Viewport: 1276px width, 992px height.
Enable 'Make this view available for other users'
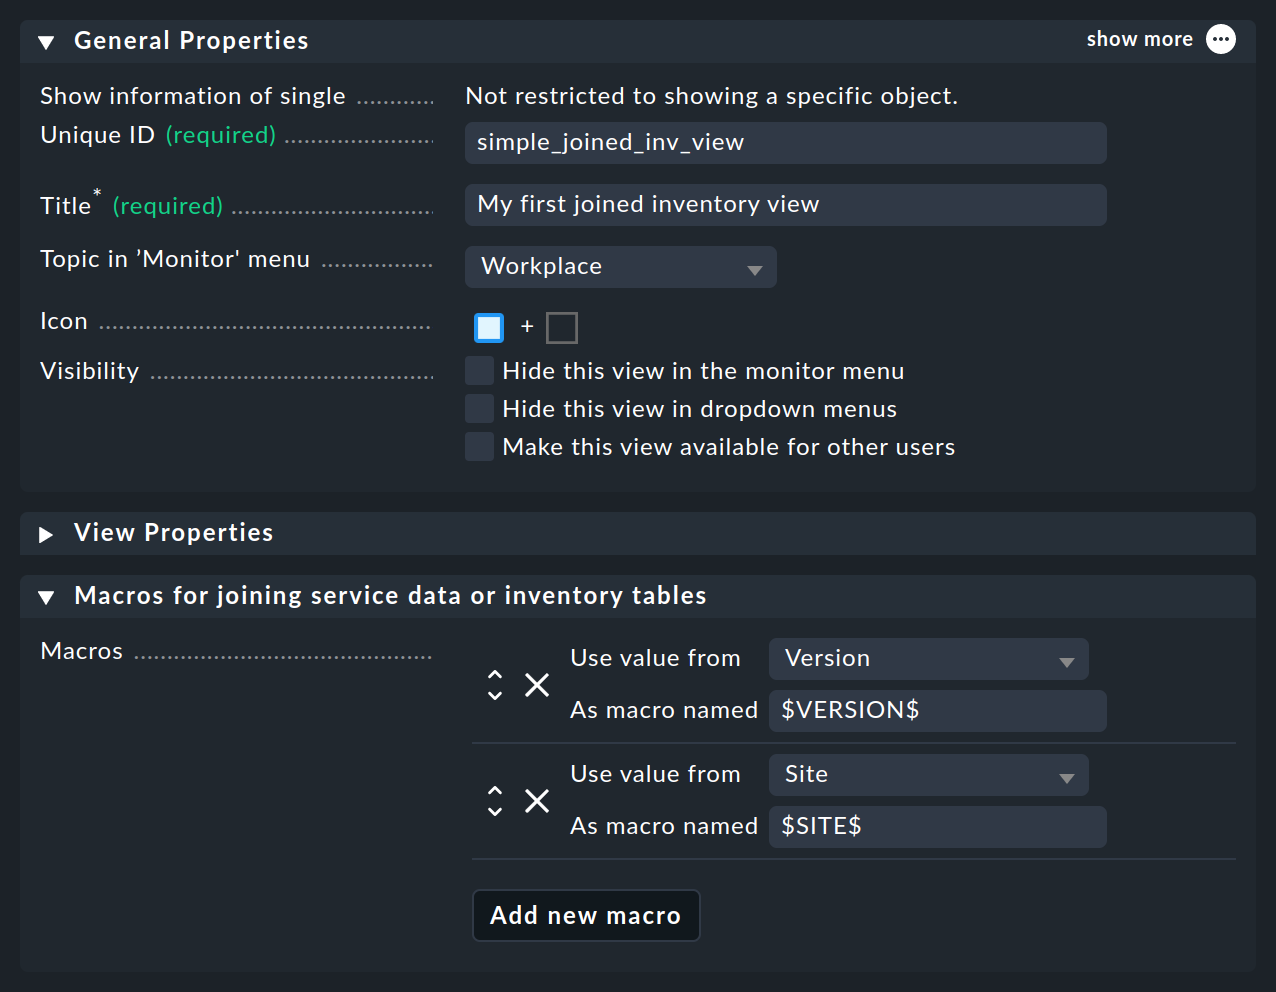click(x=479, y=446)
